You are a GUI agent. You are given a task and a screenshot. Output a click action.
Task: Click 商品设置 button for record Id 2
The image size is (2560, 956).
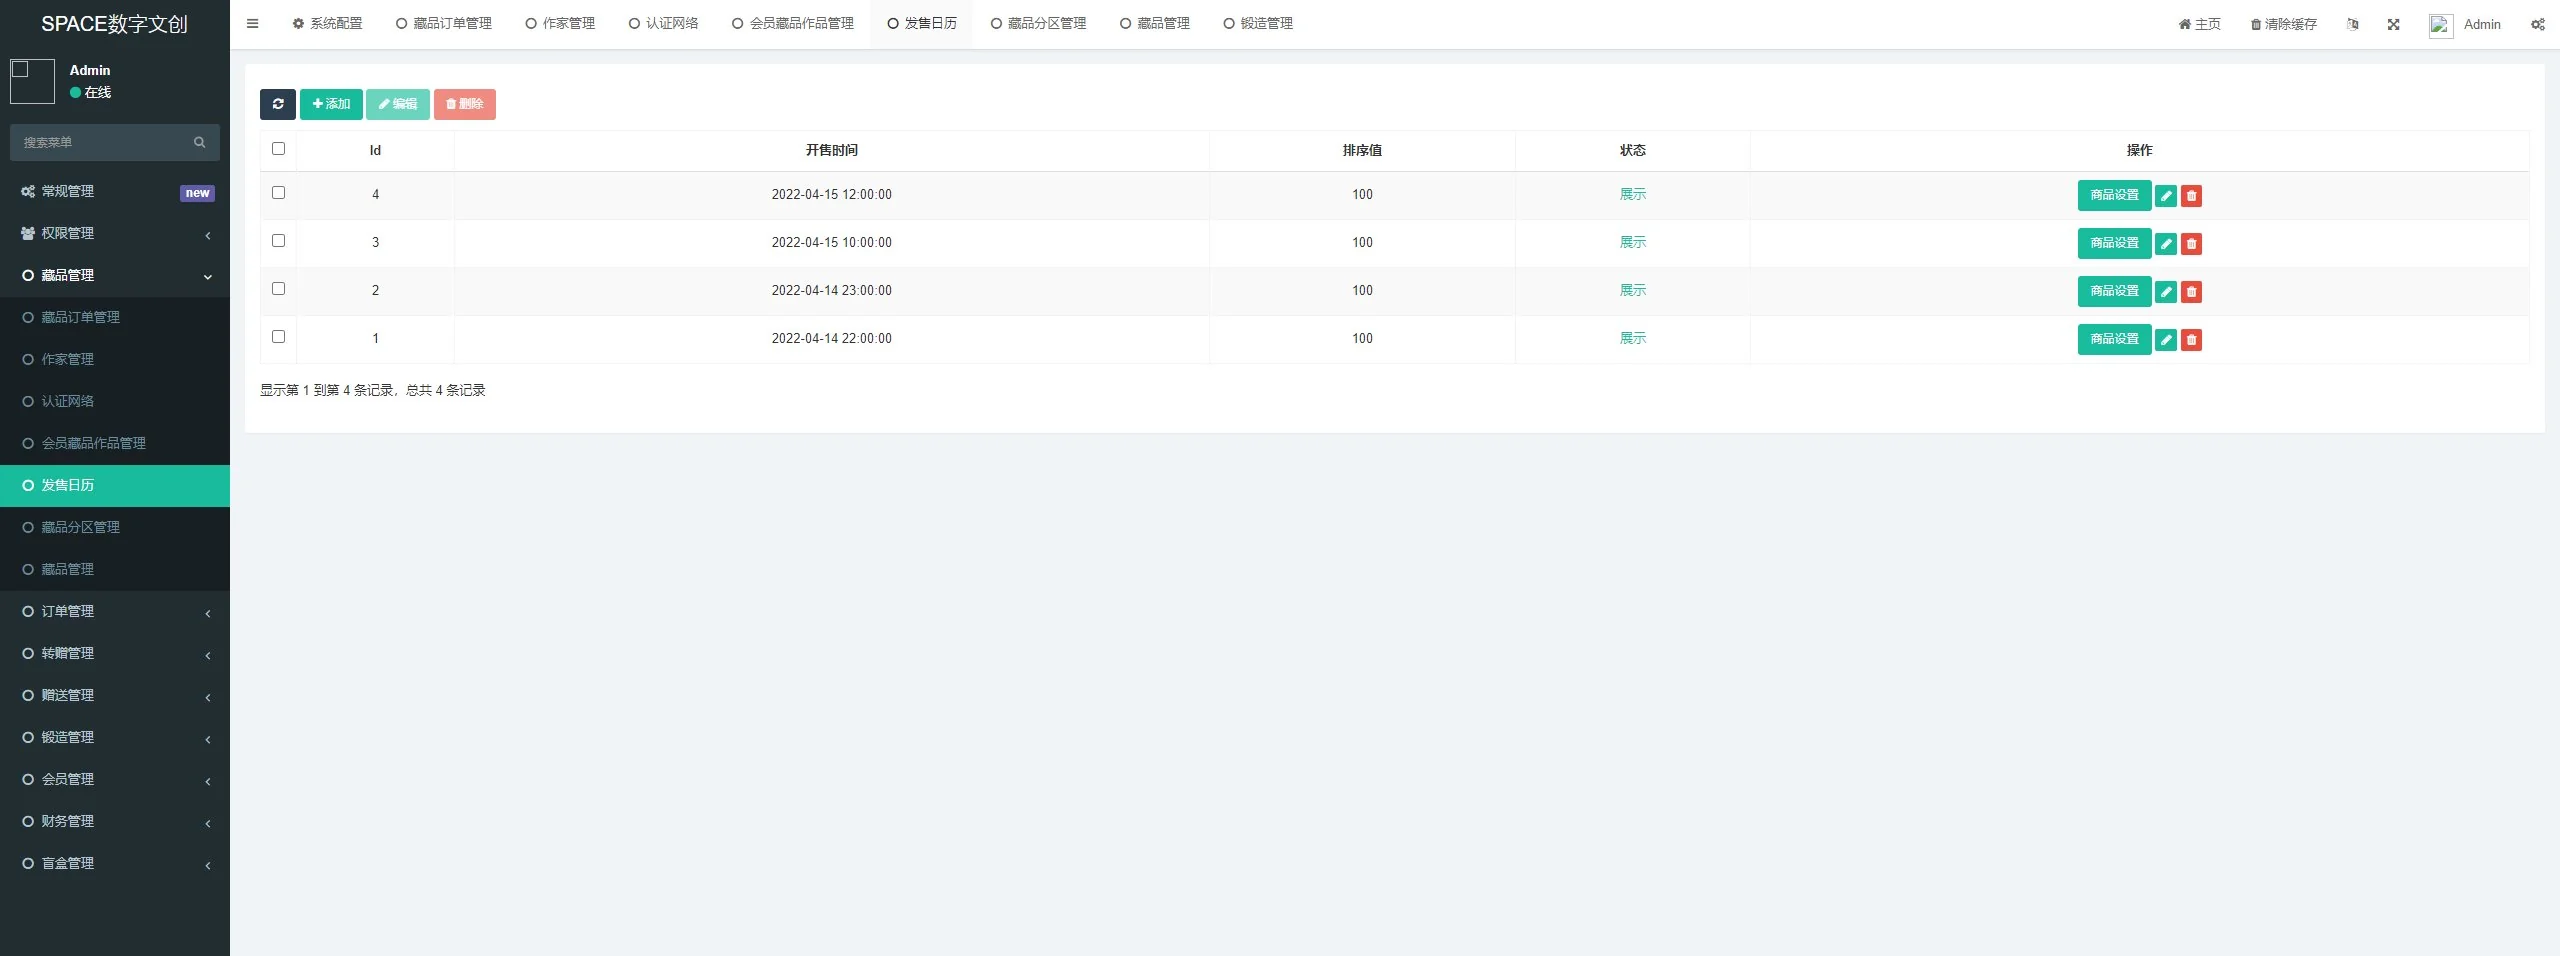2113,292
